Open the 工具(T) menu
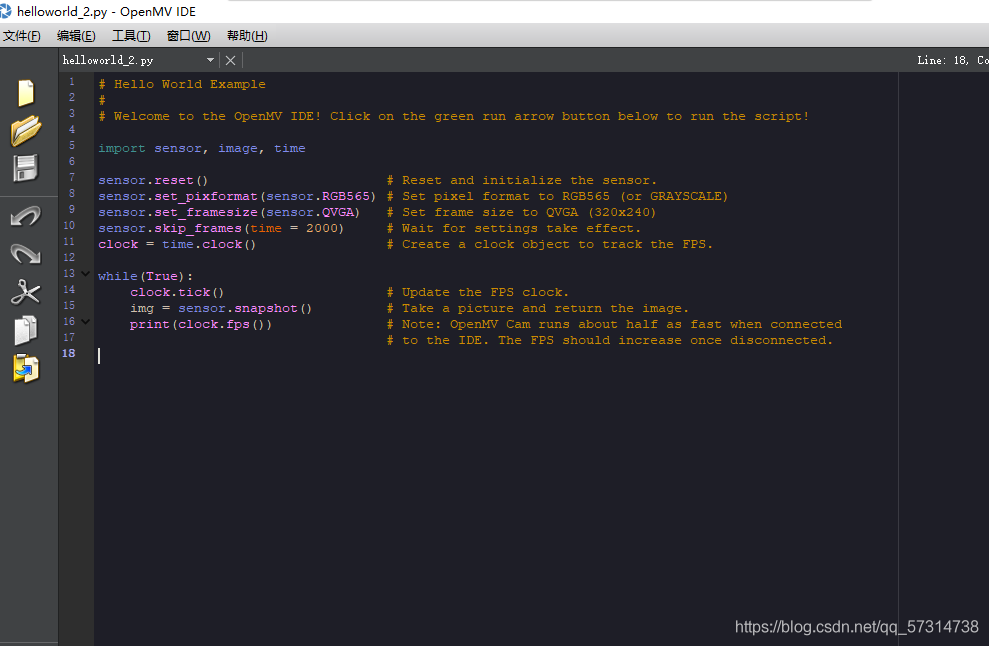This screenshot has height=646, width=989. [131, 36]
